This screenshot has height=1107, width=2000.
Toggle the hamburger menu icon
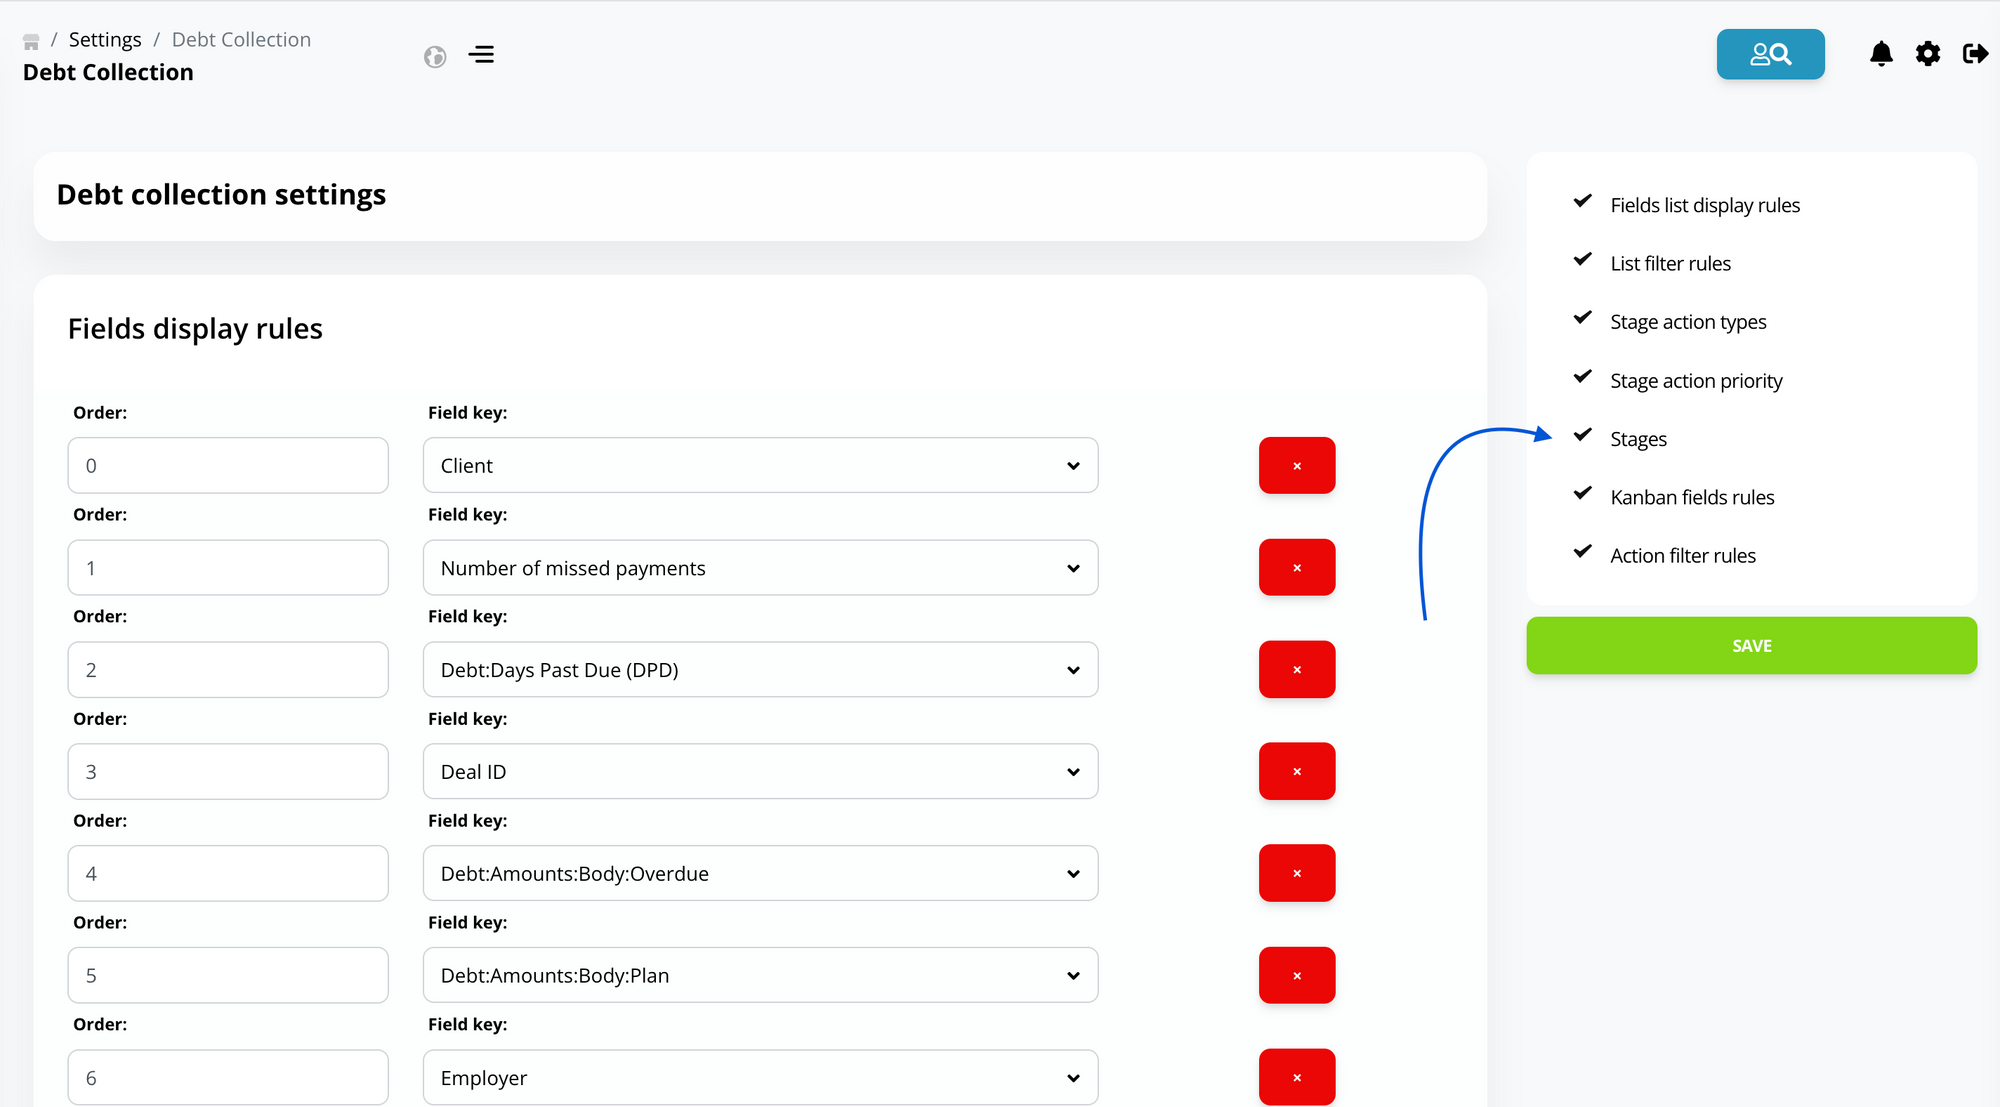481,54
